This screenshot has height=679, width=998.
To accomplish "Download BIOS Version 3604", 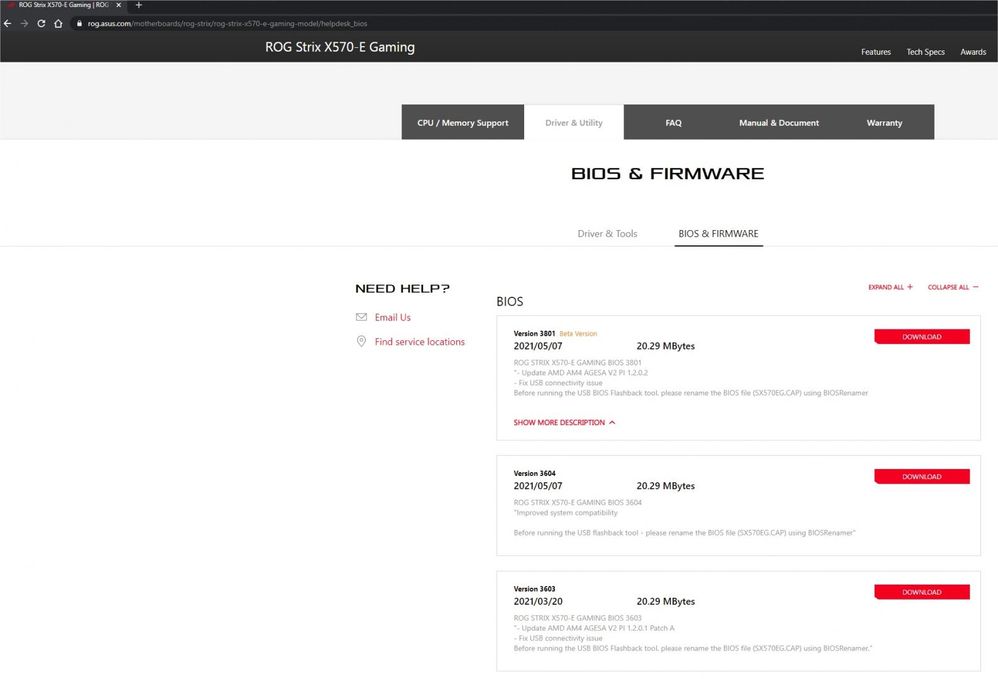I will [x=922, y=477].
